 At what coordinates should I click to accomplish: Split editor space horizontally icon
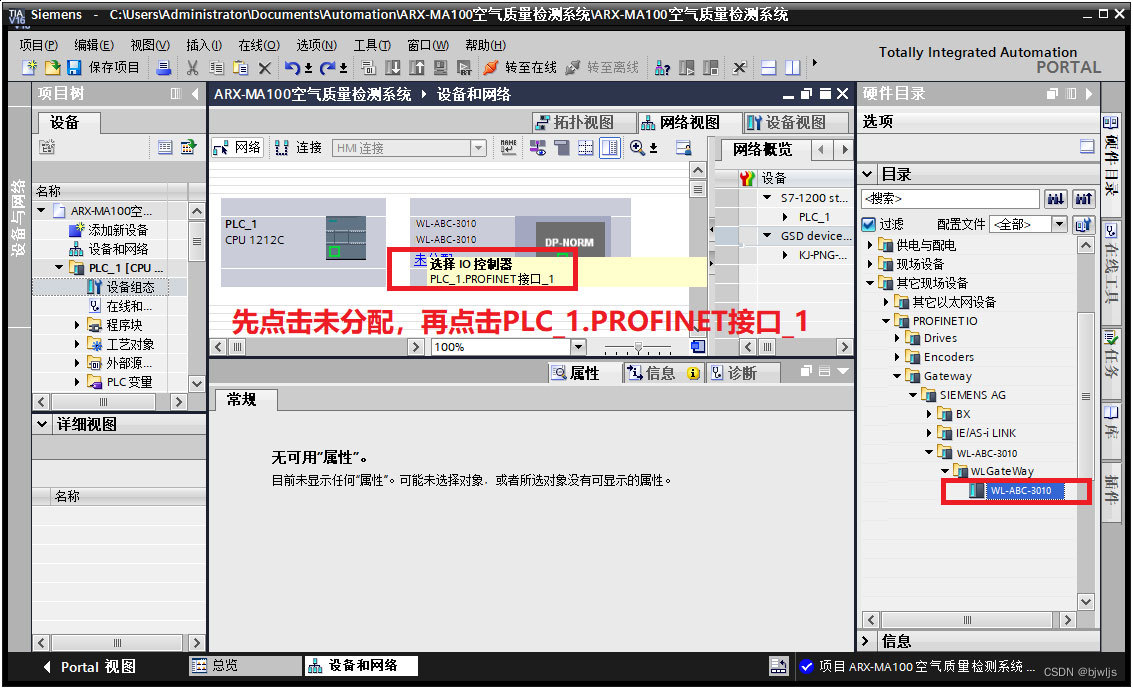coord(769,68)
